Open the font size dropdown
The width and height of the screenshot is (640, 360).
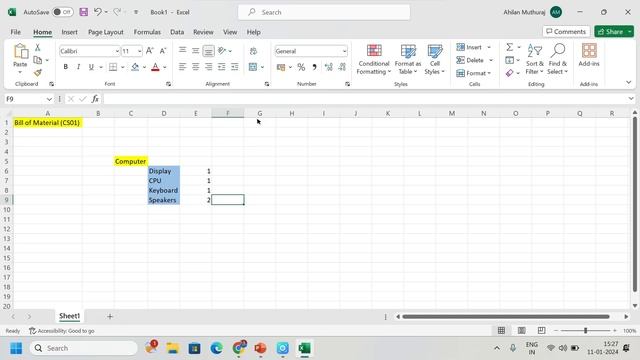point(140,51)
